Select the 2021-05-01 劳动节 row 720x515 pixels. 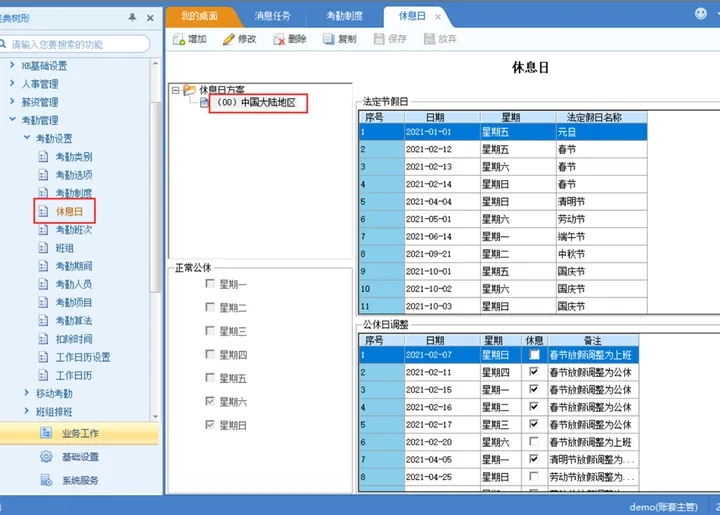pos(503,219)
